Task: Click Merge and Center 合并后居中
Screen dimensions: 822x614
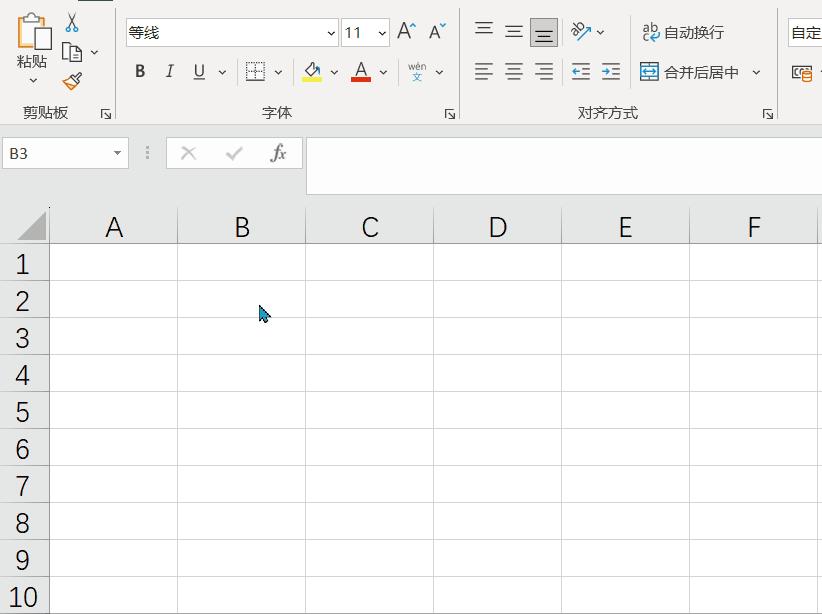Action: (689, 72)
